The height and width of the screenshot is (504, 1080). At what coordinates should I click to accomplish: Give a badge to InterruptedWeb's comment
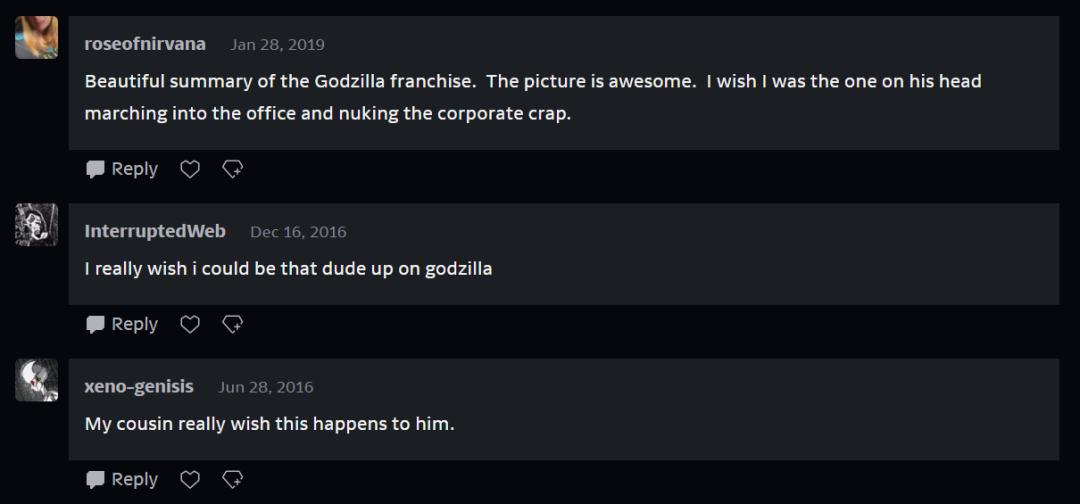tap(232, 325)
